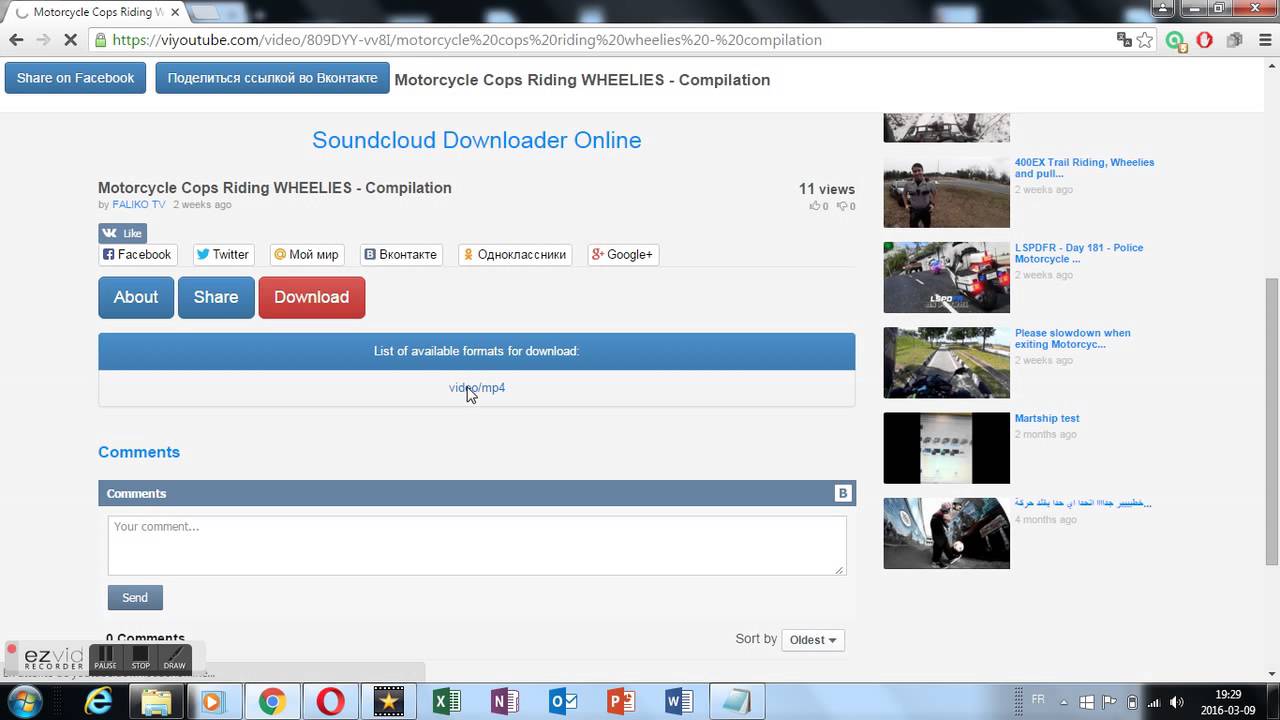Click grey documents extension icon
1280x720 pixels.
[x=1235, y=40]
